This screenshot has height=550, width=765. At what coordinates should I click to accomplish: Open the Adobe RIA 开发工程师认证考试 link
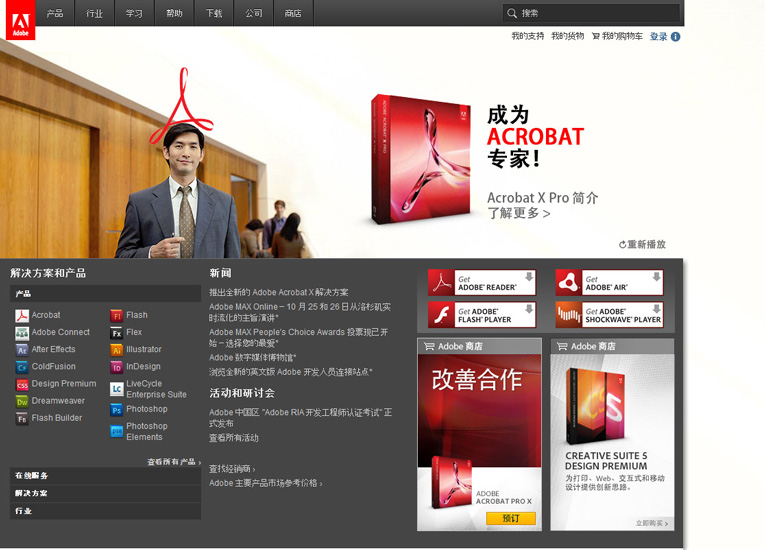coord(300,418)
